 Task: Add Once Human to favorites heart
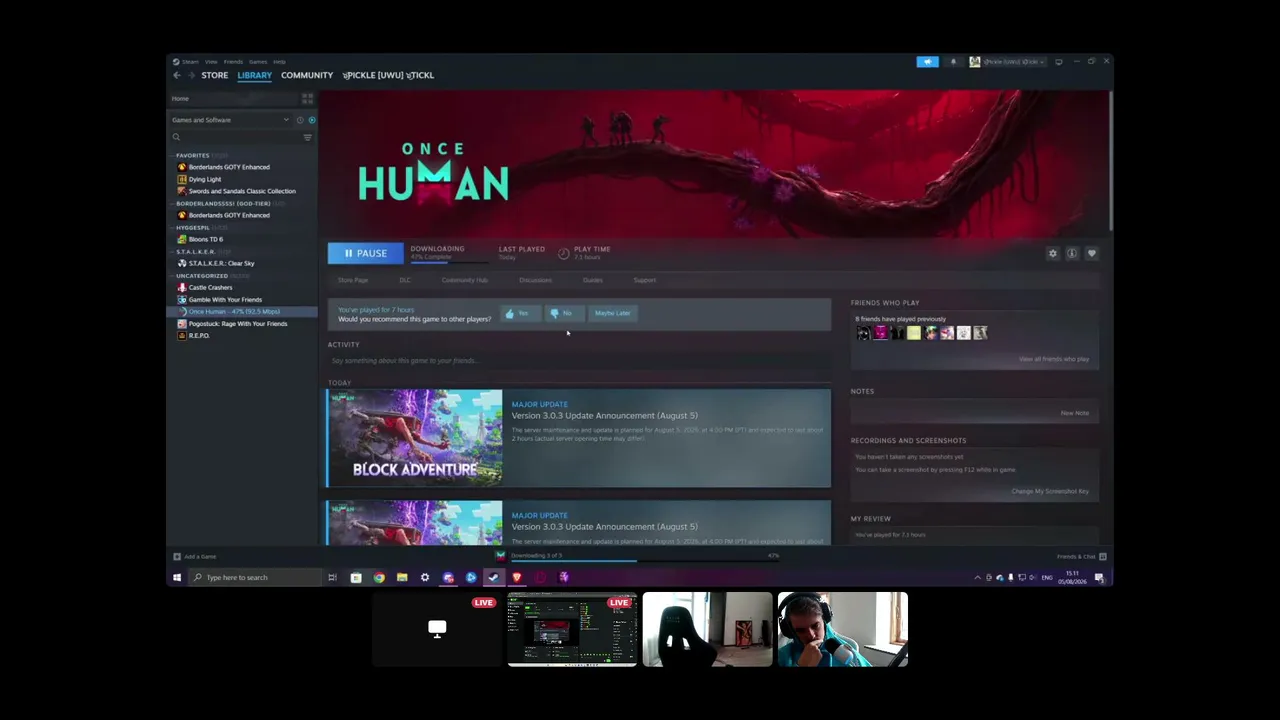tap(1091, 253)
